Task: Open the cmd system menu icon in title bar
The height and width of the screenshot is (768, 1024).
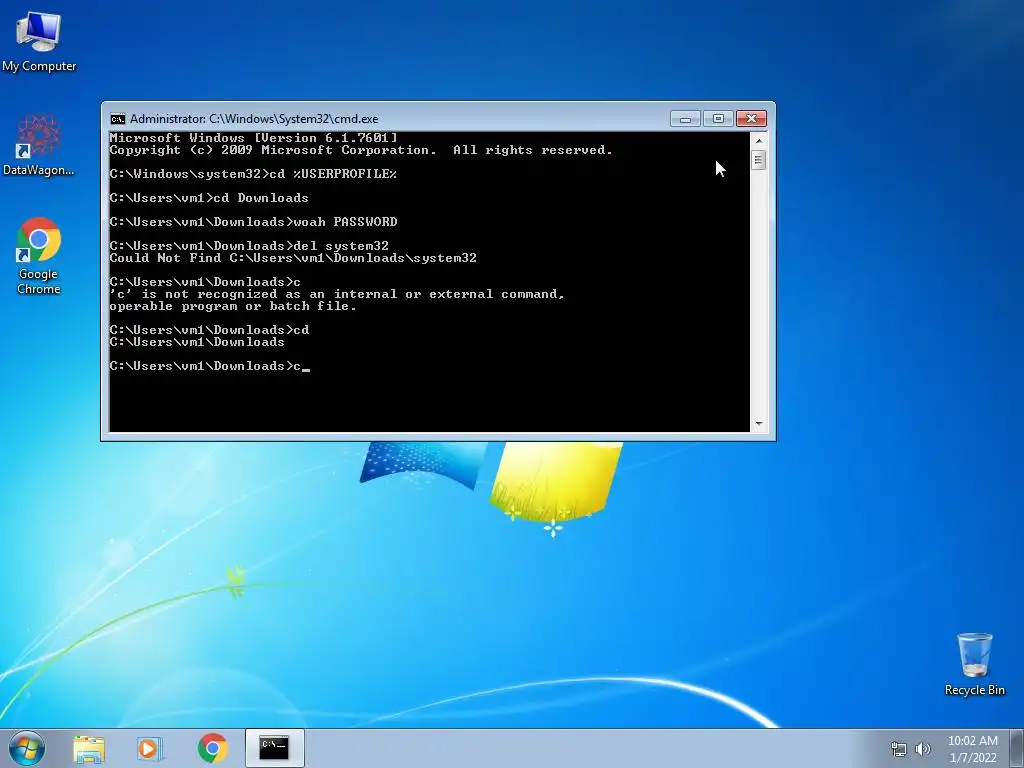Action: [x=118, y=119]
